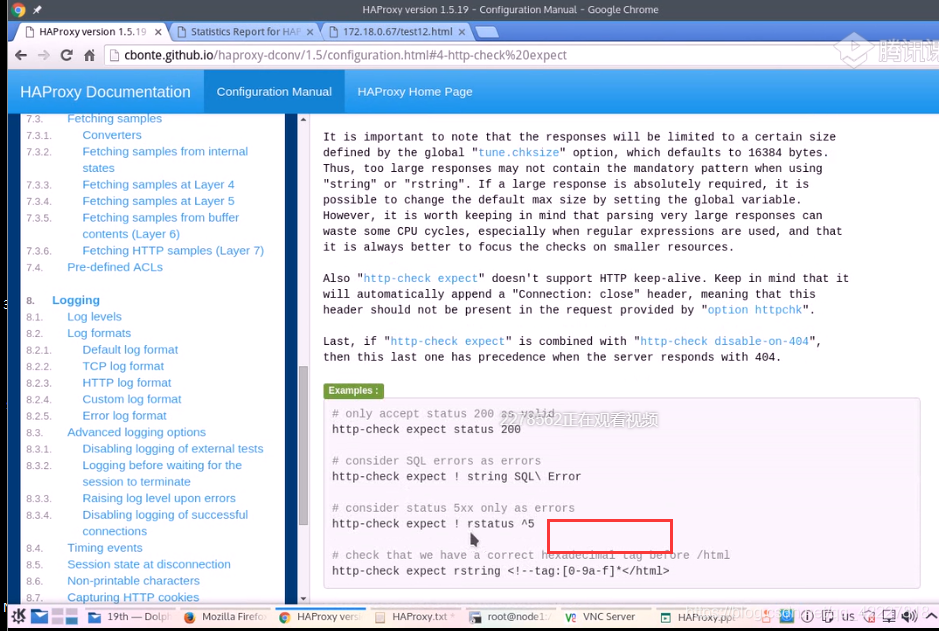This screenshot has height=631, width=939.
Task: Open sidebar entry Custom log format
Action: 132,399
